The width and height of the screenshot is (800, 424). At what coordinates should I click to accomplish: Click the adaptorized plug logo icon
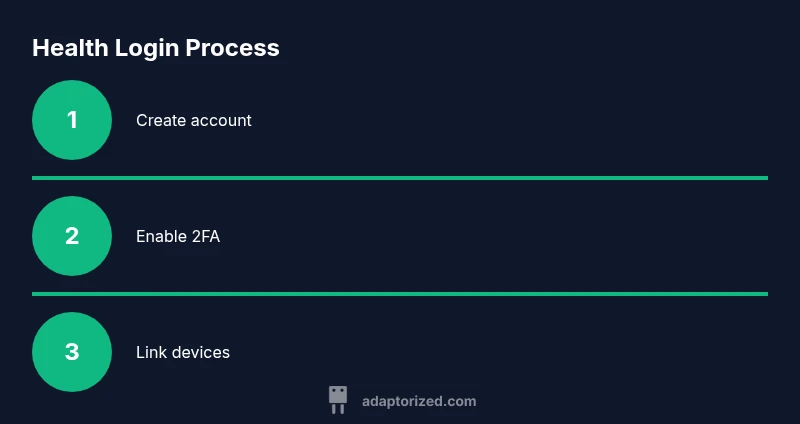pyautogui.click(x=338, y=400)
